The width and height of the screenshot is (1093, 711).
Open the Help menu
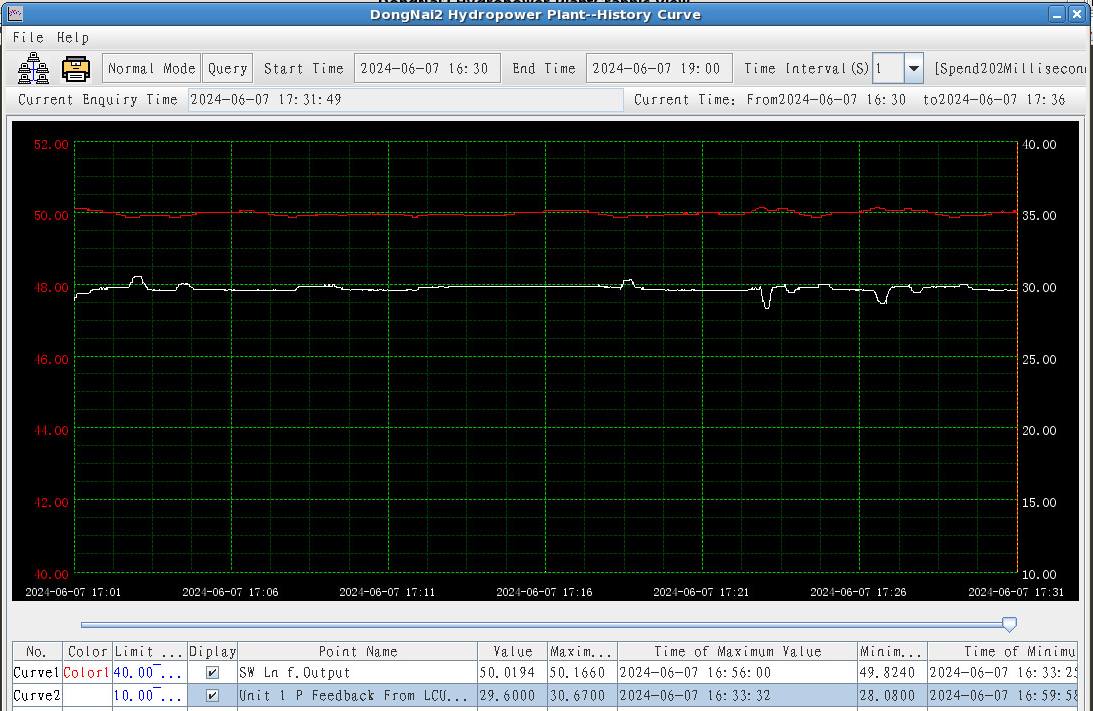[73, 37]
